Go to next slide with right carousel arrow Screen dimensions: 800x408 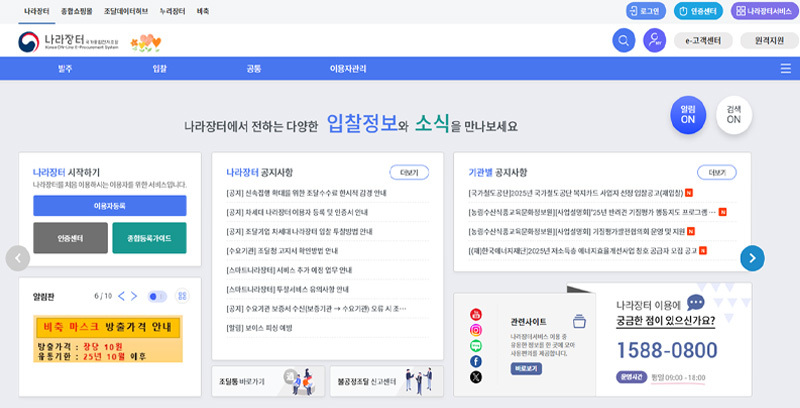click(x=752, y=258)
